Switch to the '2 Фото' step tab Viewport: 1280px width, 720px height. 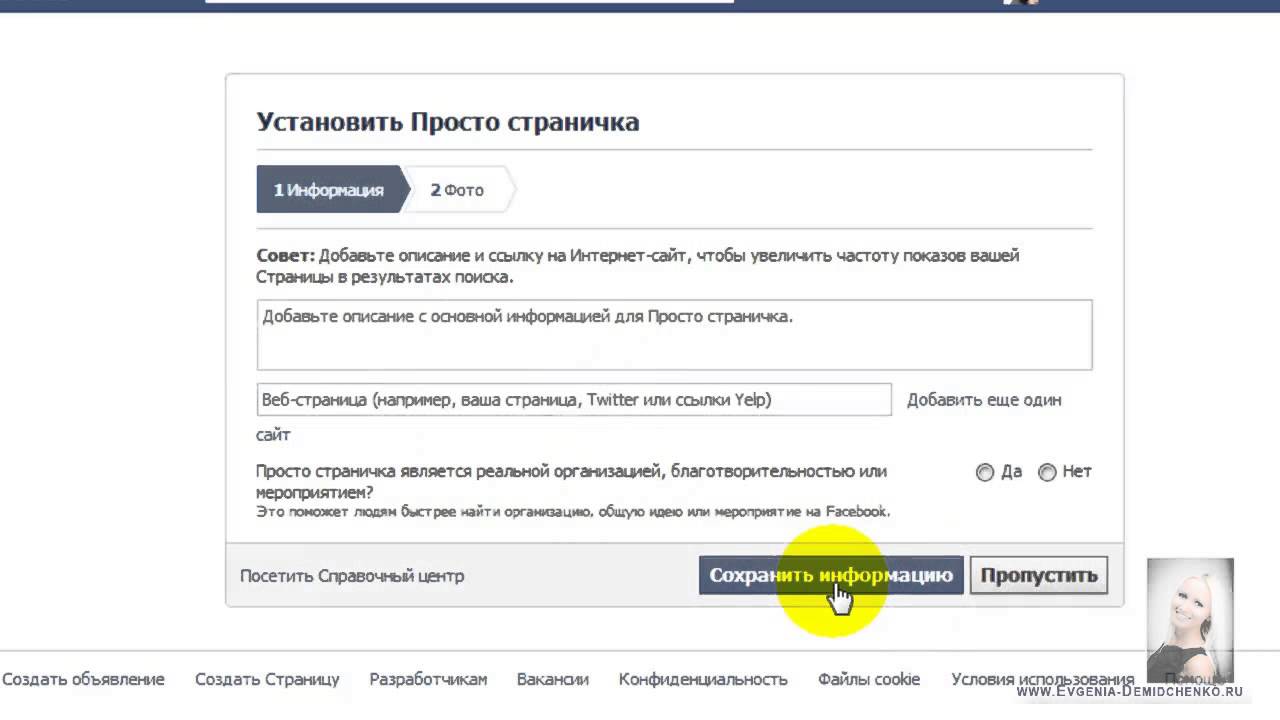[457, 190]
